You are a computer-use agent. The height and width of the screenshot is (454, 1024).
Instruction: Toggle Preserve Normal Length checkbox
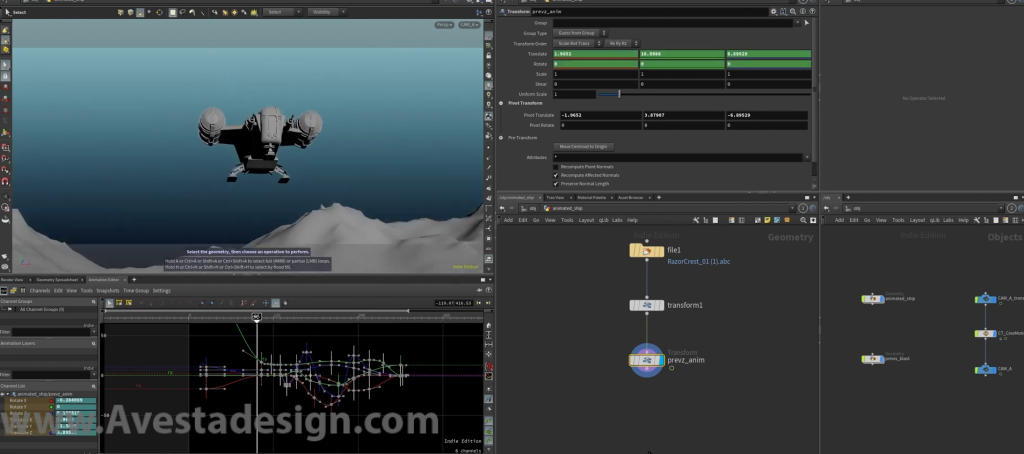556,184
